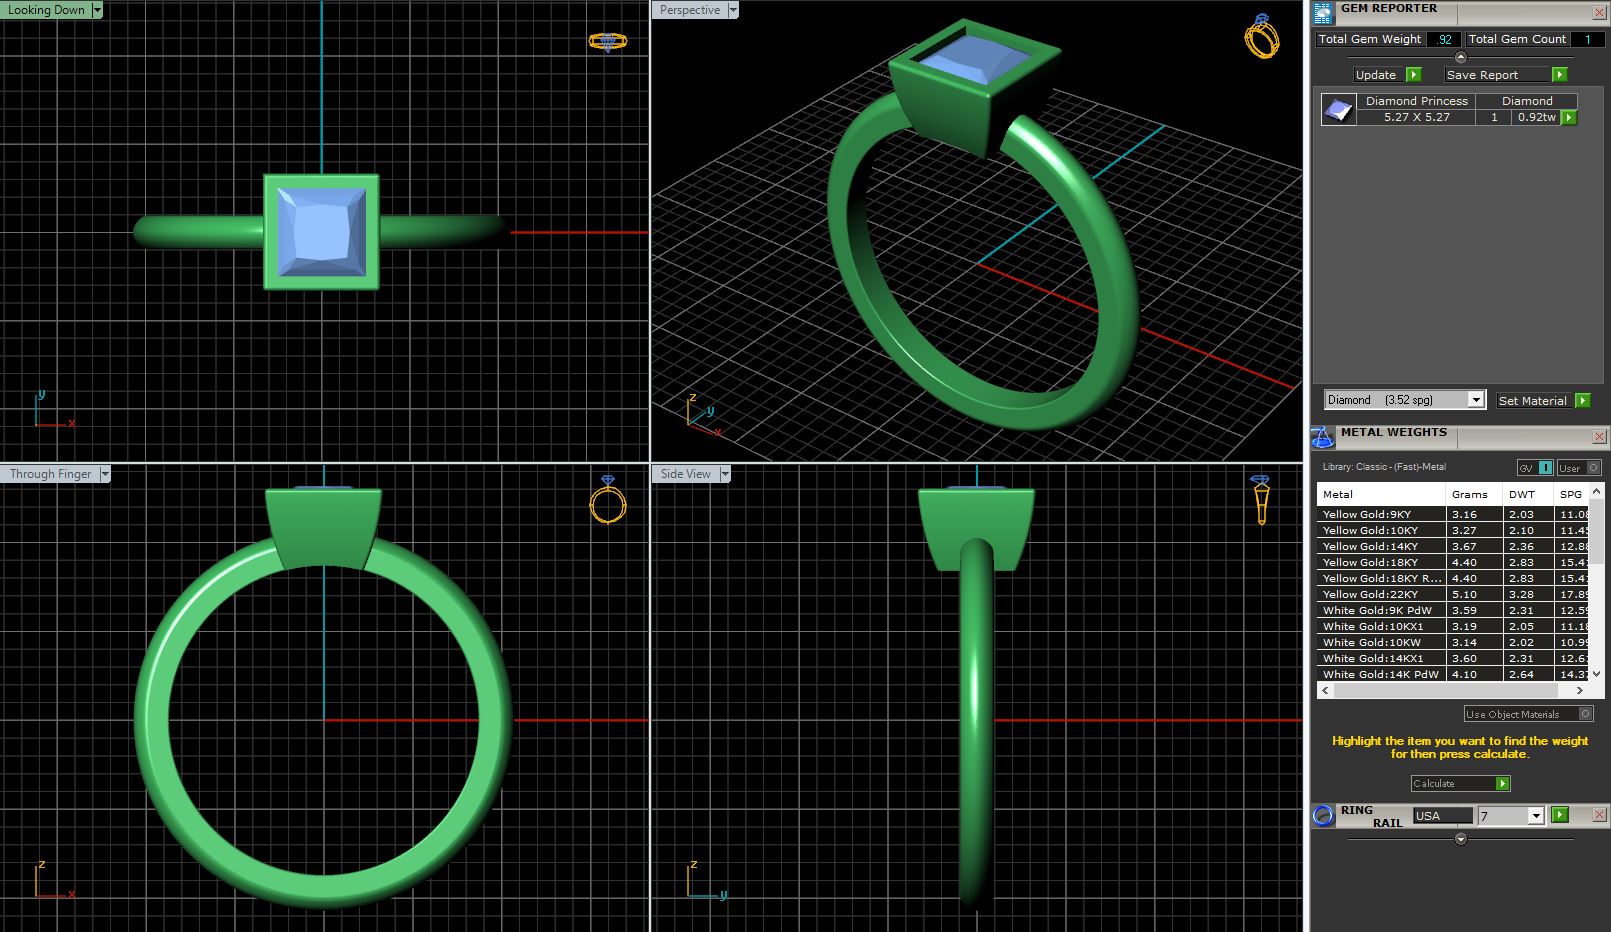Click the Gem Reporter panel icon
This screenshot has height=932, width=1611.
pyautogui.click(x=1323, y=13)
